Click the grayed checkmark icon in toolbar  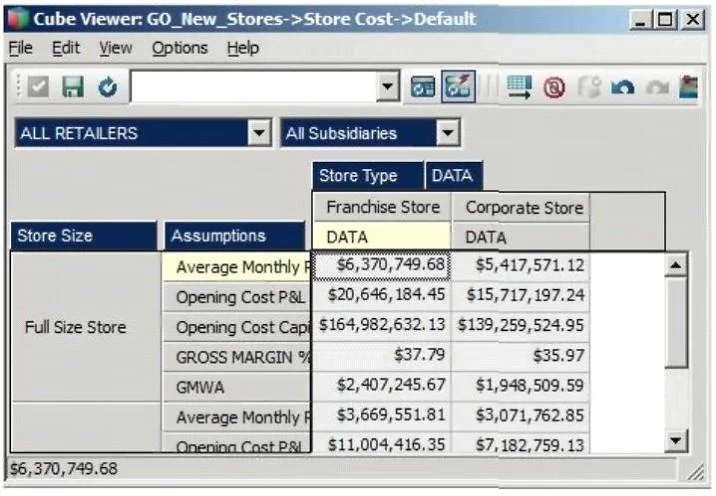point(38,86)
